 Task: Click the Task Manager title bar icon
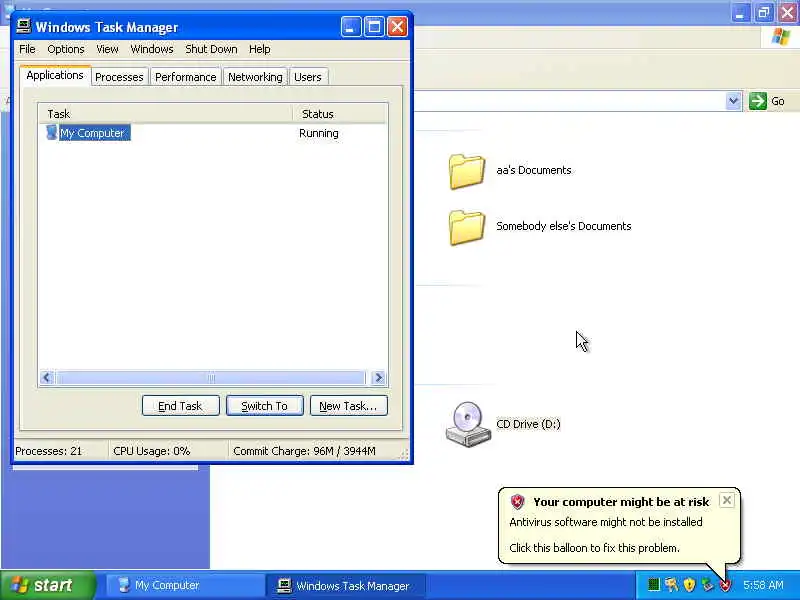click(x=23, y=27)
